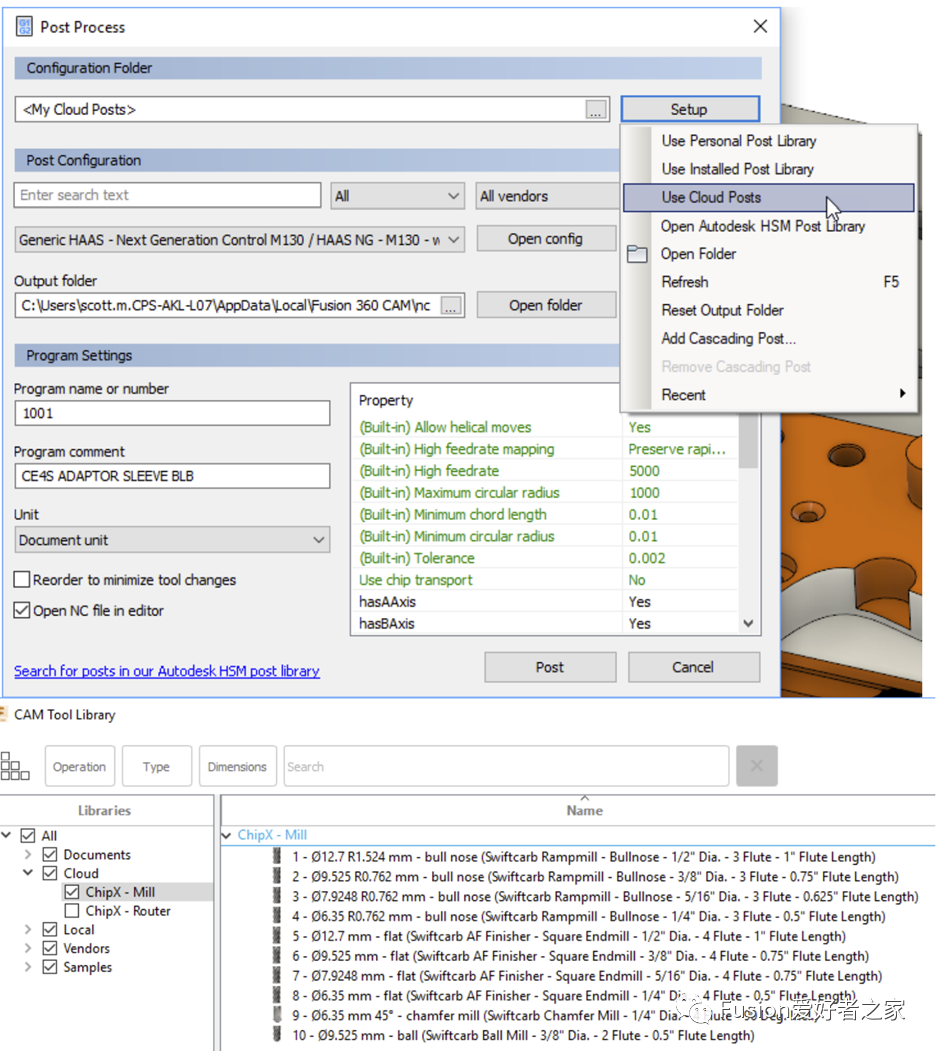The height and width of the screenshot is (1051, 936).
Task: Click the (Built-in) Tolerance property row
Action: (544, 558)
